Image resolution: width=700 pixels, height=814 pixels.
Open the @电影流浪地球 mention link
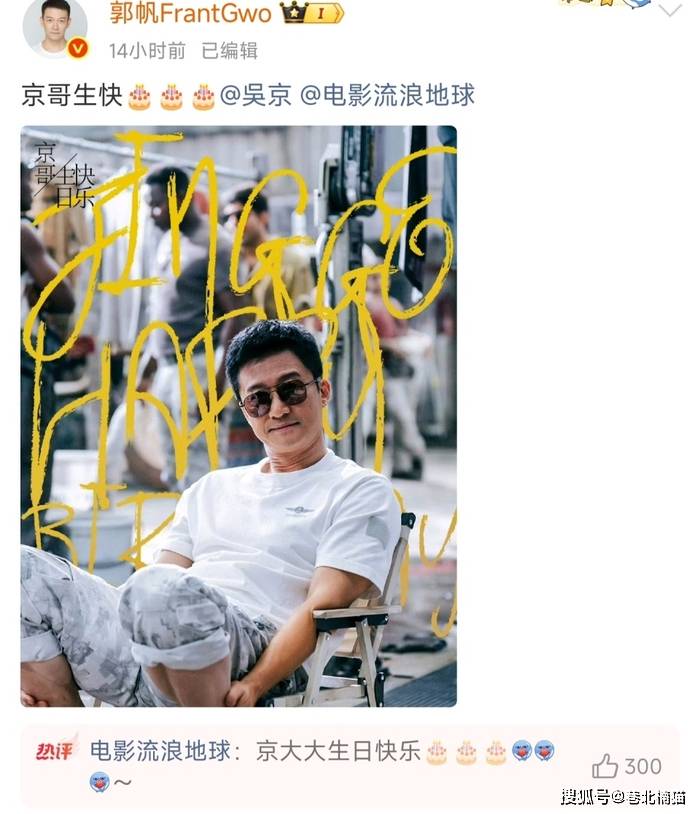pos(387,96)
